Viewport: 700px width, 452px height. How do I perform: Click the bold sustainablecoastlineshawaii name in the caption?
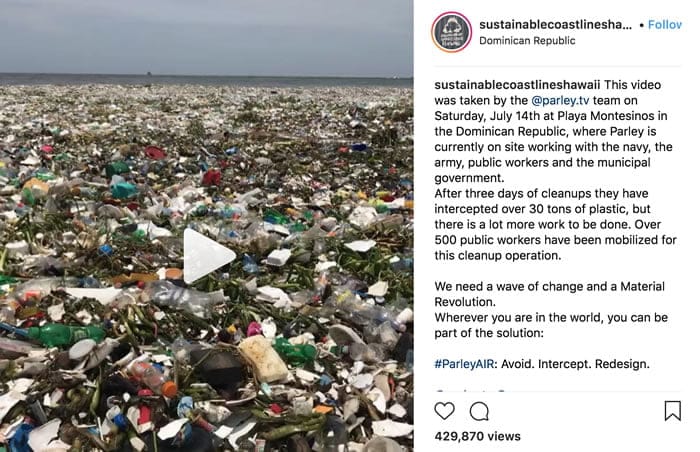pos(517,85)
